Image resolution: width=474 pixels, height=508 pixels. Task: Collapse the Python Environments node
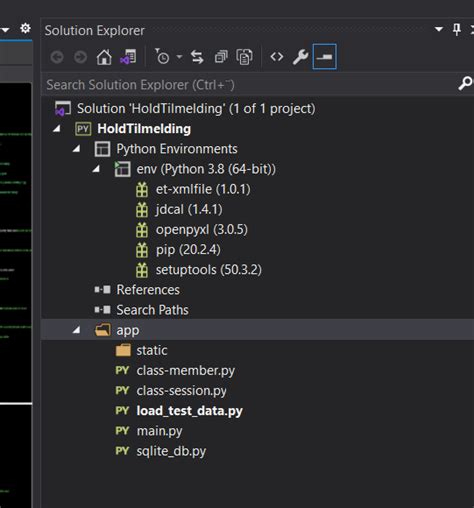[x=77, y=149]
